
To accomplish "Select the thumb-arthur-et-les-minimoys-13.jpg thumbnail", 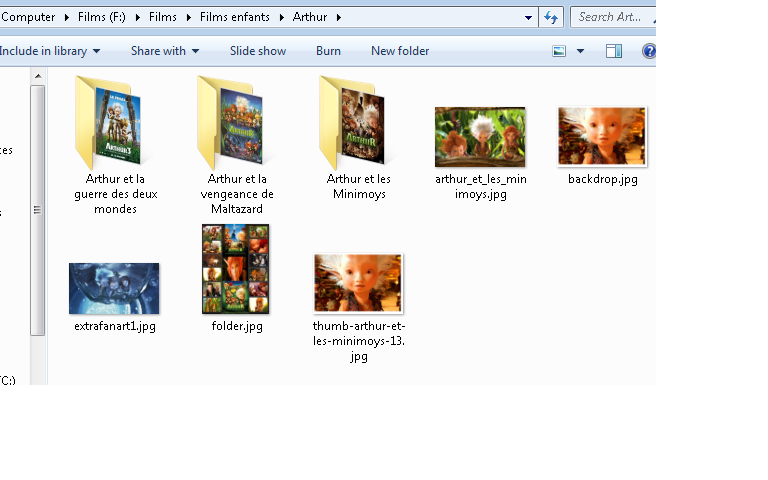I will click(358, 283).
